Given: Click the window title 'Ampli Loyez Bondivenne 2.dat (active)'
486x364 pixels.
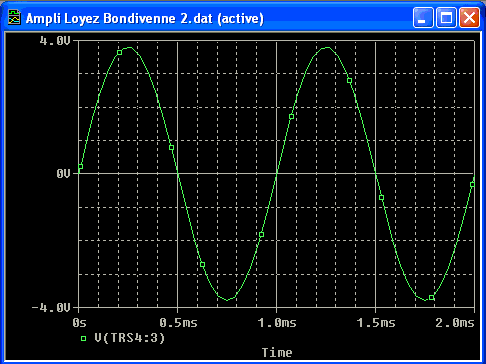Looking at the screenshot, I should coord(145,18).
